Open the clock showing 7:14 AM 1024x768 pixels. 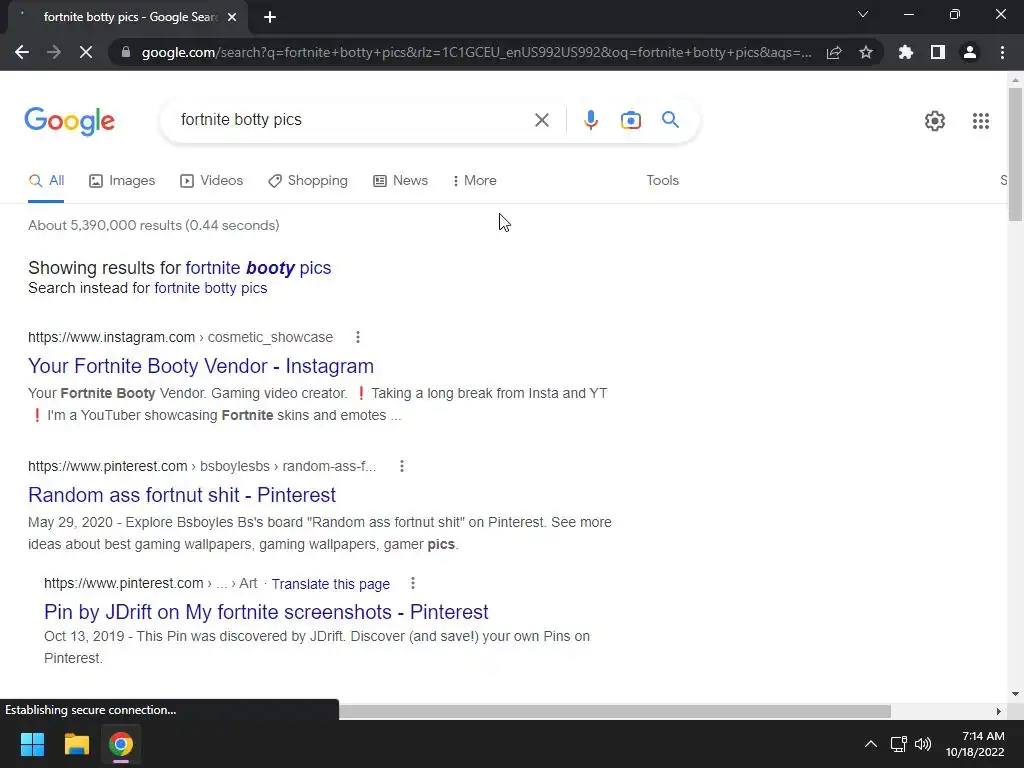coord(975,744)
